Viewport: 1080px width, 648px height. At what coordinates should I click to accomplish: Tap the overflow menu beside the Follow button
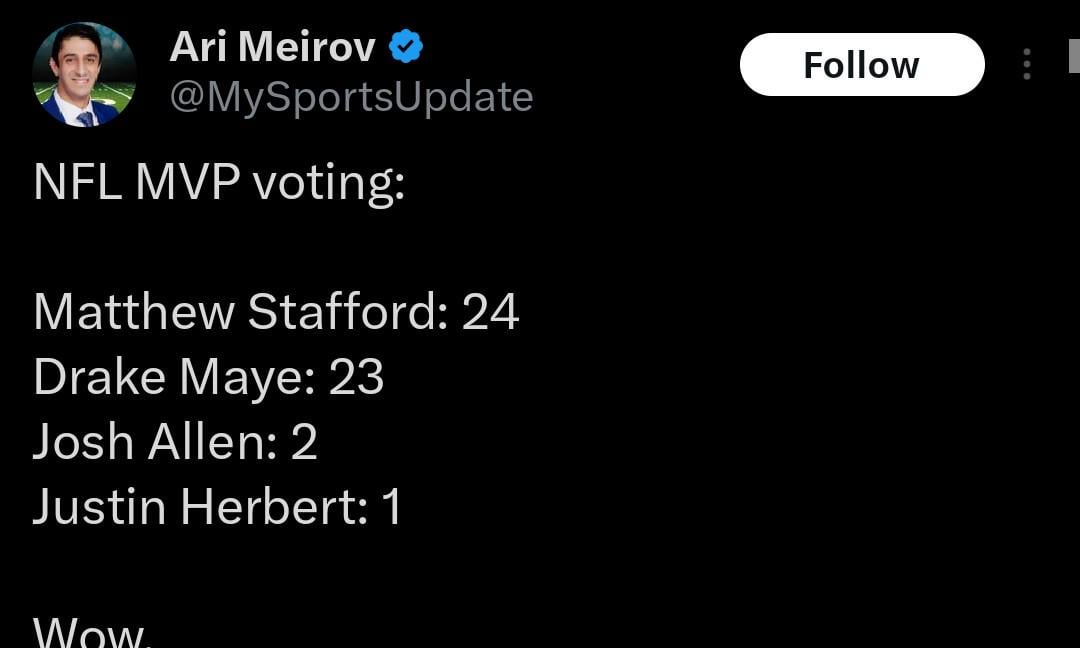point(1029,64)
